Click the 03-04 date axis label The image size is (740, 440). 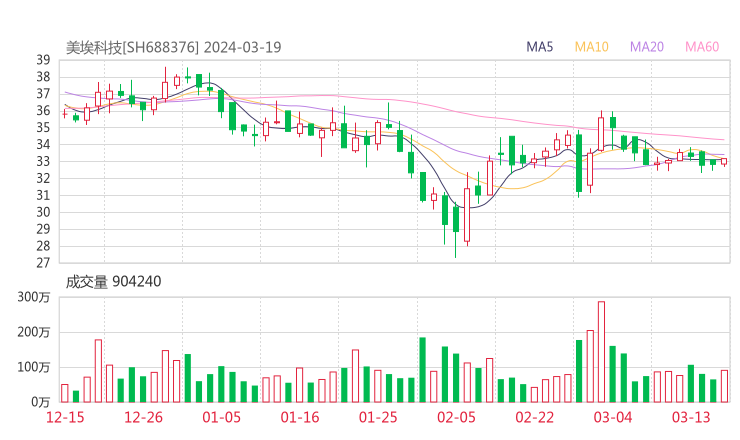click(613, 417)
